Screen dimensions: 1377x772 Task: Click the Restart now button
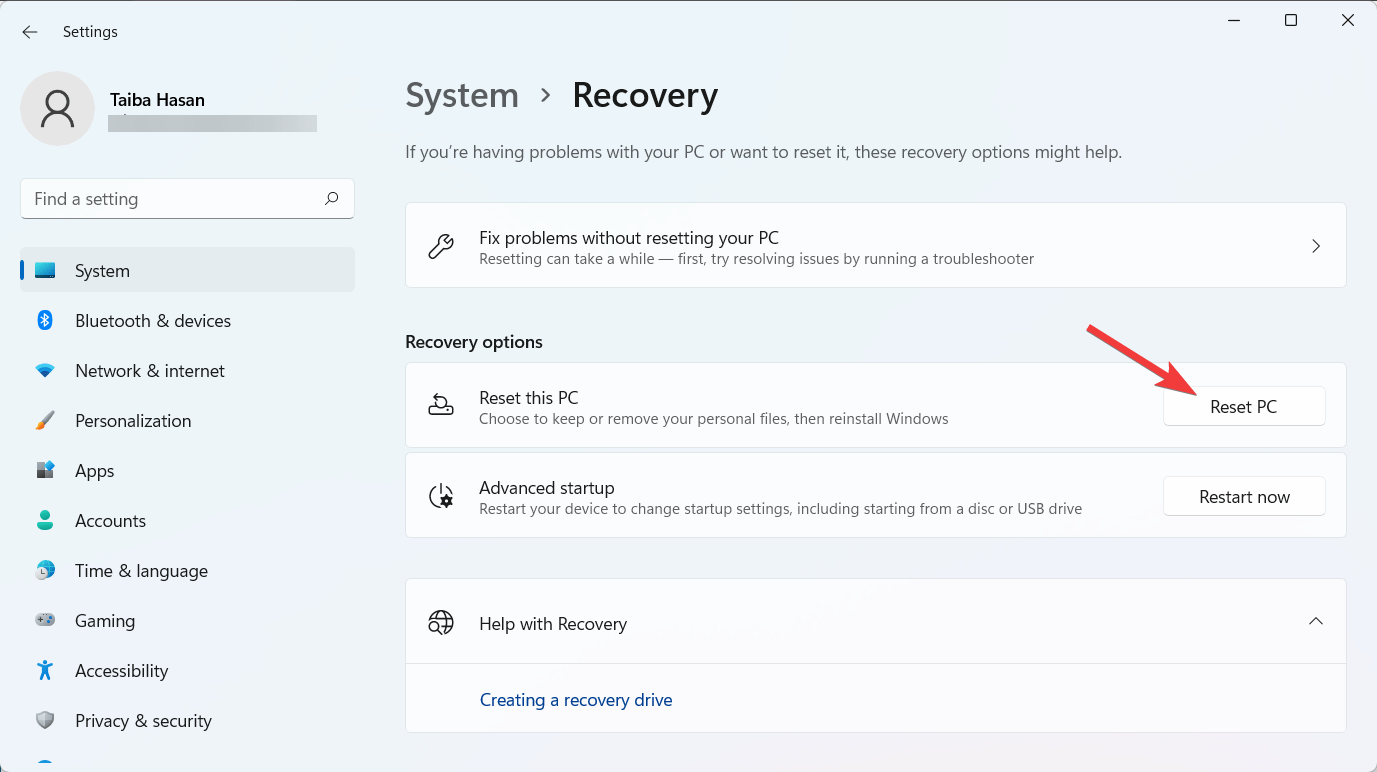point(1244,497)
